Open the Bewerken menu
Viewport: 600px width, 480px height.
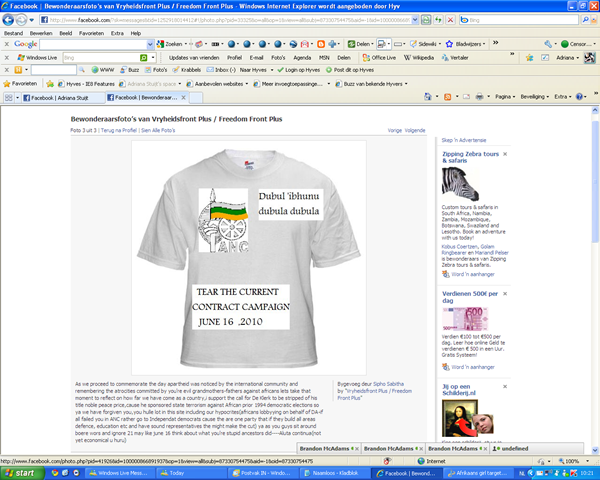(x=41, y=33)
